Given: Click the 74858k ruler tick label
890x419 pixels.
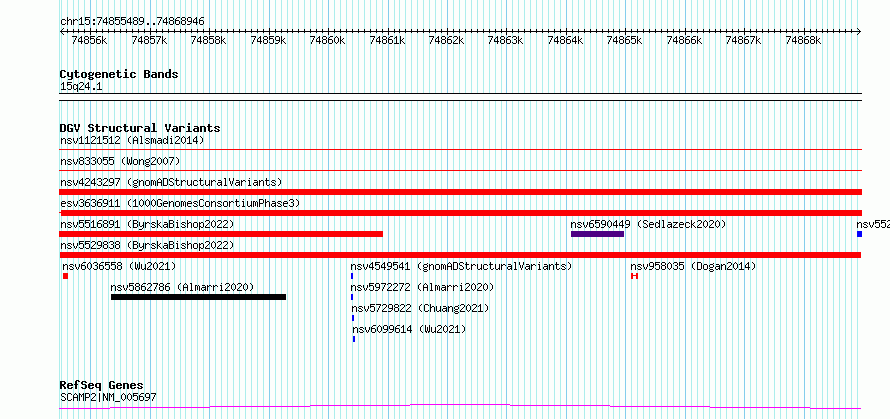Looking at the screenshot, I should (x=208, y=40).
